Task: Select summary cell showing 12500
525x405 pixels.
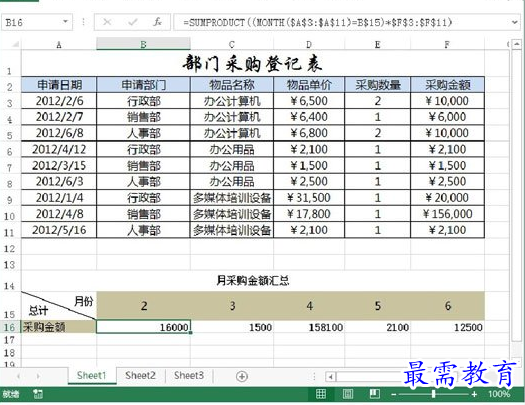Action: 447,327
